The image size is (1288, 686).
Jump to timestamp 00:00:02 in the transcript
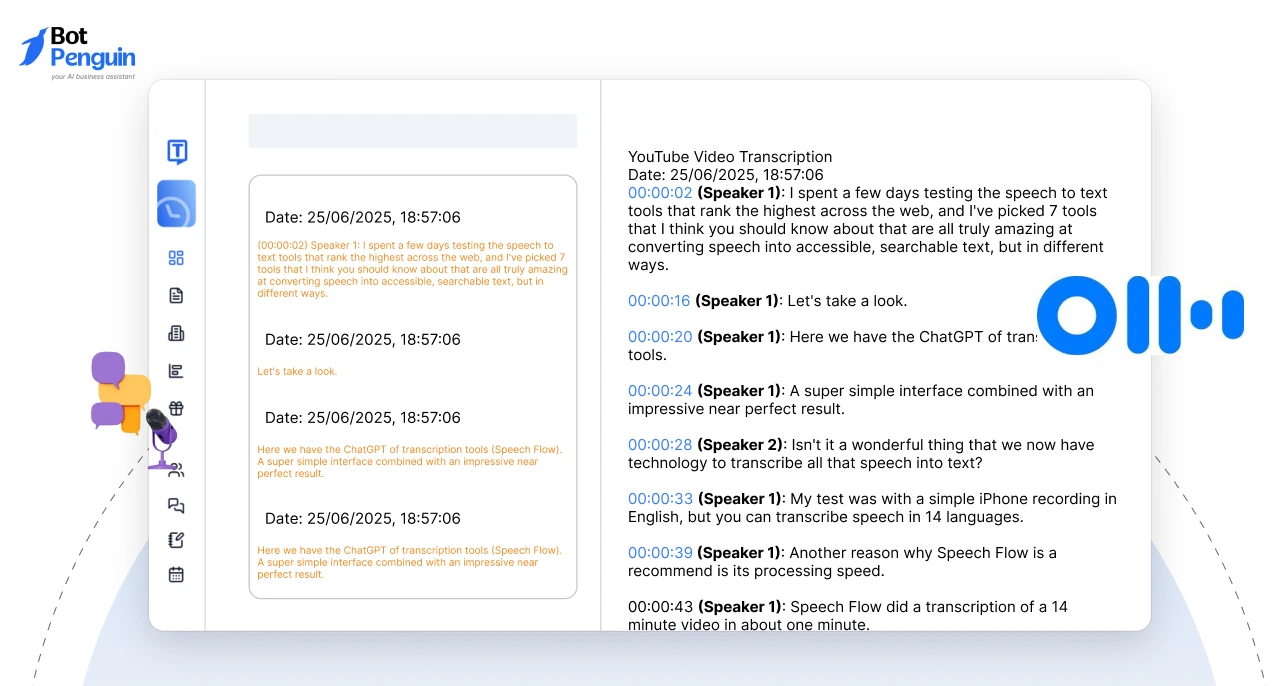point(661,192)
